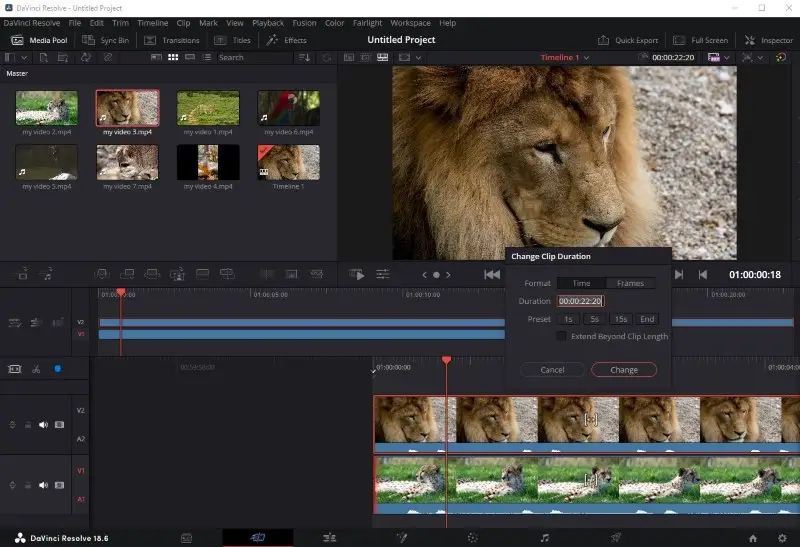Open the Project Settings gear icon
800x547 pixels.
(782, 538)
